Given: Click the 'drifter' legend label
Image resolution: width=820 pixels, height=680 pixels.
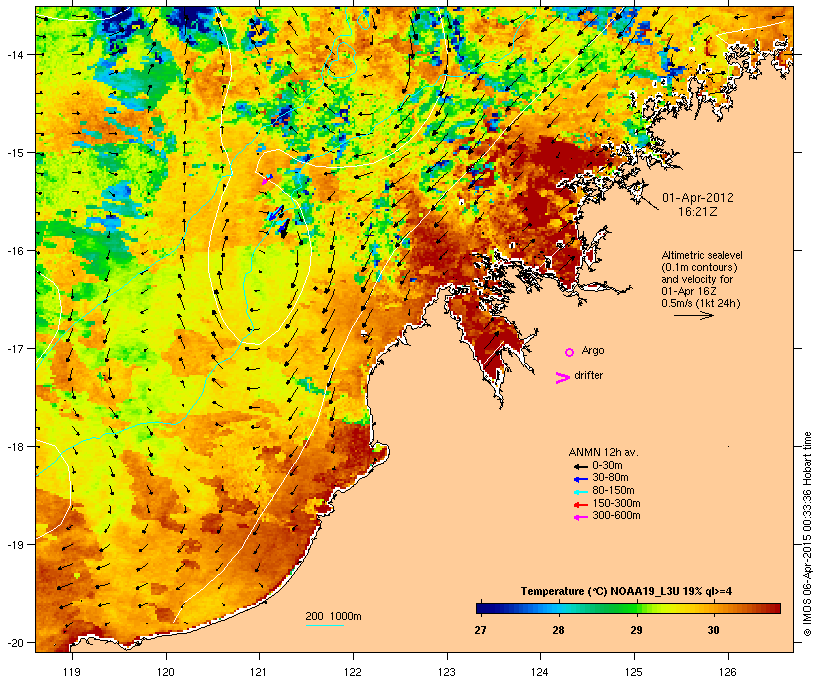Looking at the screenshot, I should pyautogui.click(x=588, y=375).
